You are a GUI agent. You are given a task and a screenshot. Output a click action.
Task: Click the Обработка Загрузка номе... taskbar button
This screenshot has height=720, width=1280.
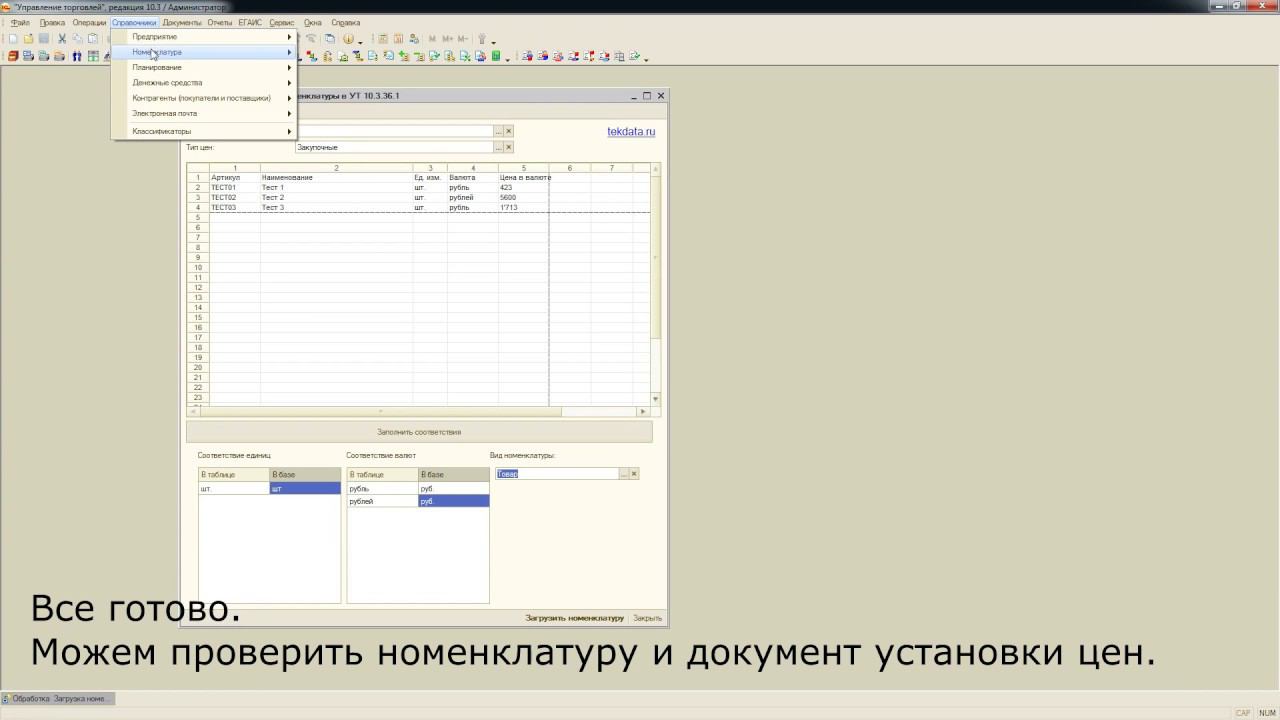(x=59, y=698)
